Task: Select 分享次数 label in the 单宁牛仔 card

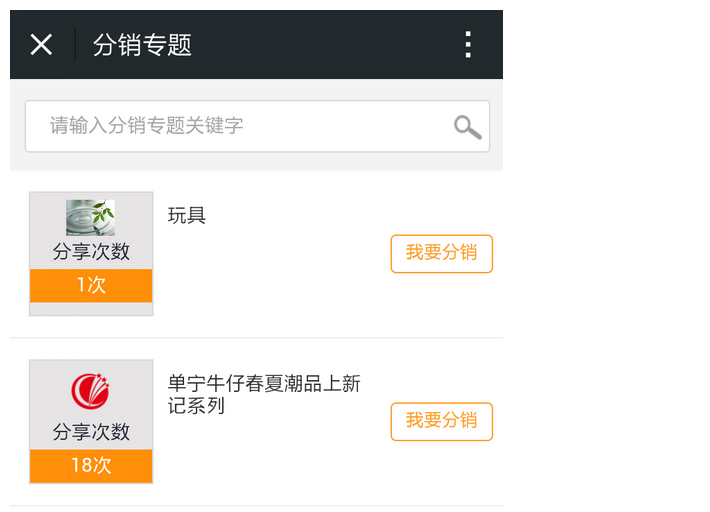Action: (91, 432)
